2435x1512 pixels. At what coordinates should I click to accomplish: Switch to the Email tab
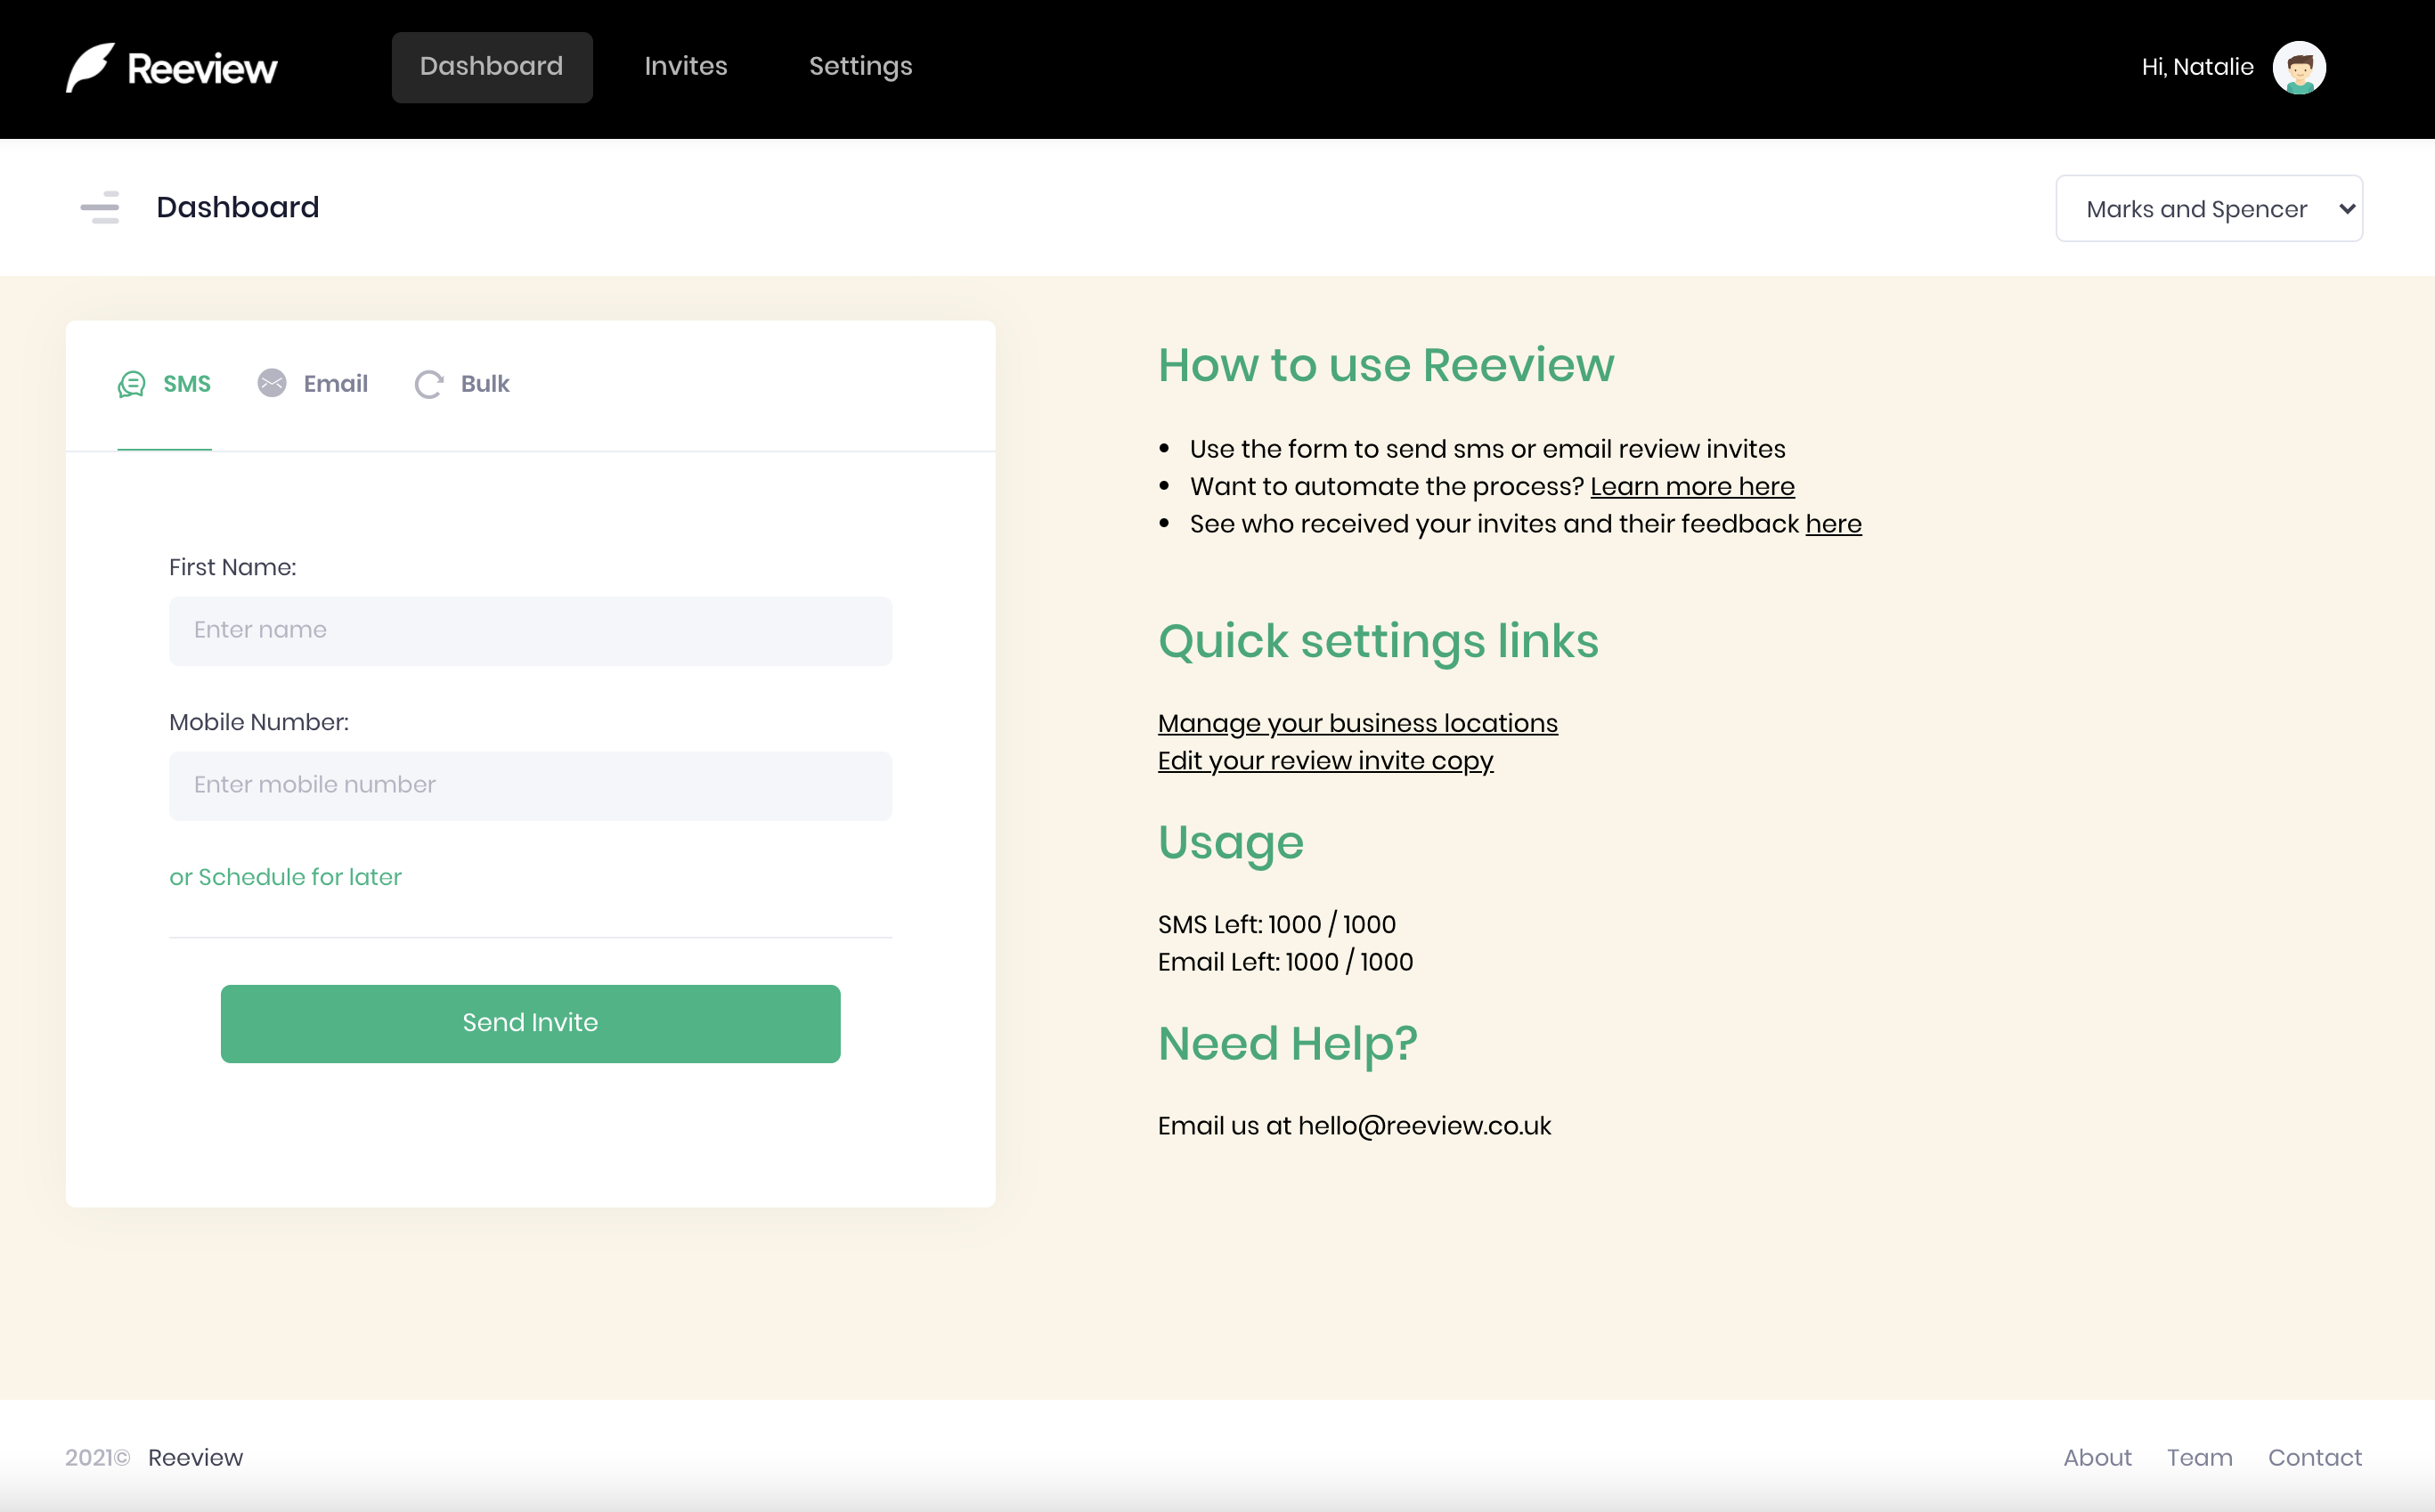pyautogui.click(x=312, y=384)
